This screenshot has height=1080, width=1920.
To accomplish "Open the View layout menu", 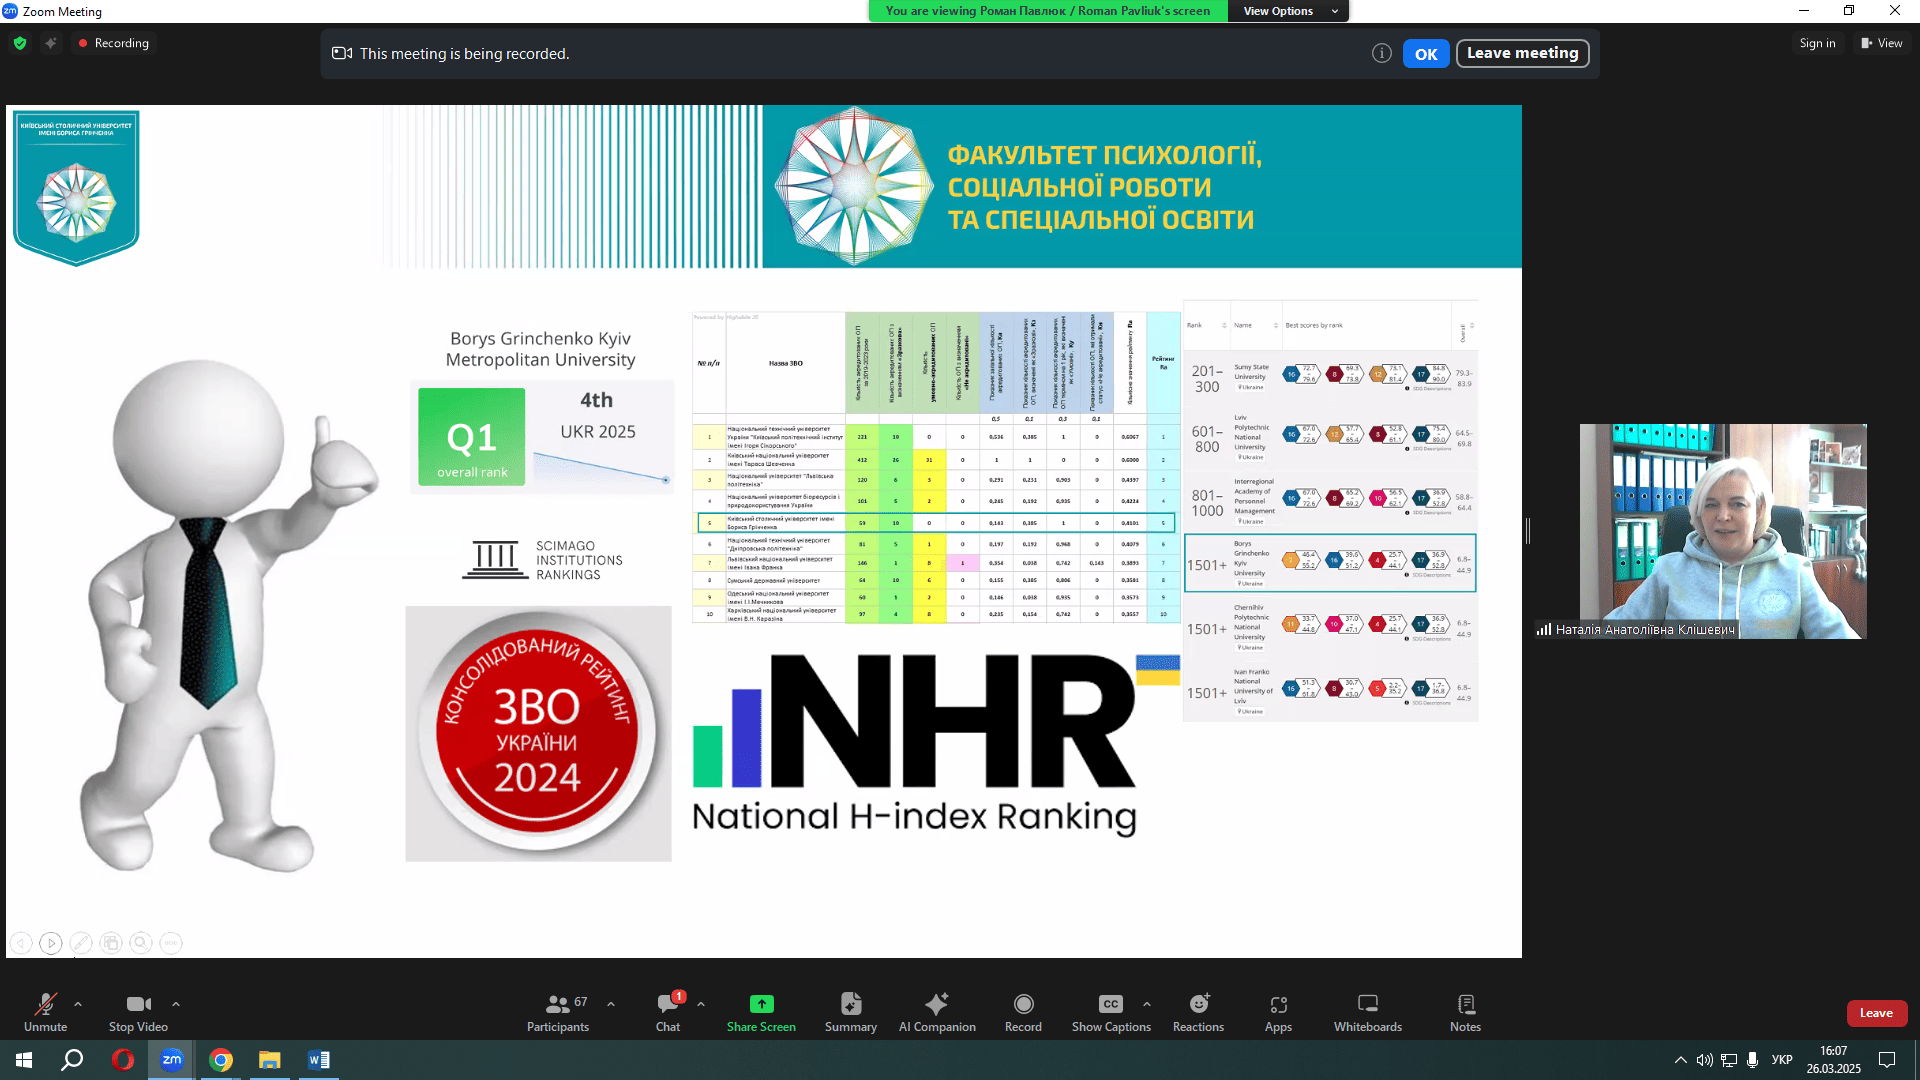I will [x=1881, y=43].
